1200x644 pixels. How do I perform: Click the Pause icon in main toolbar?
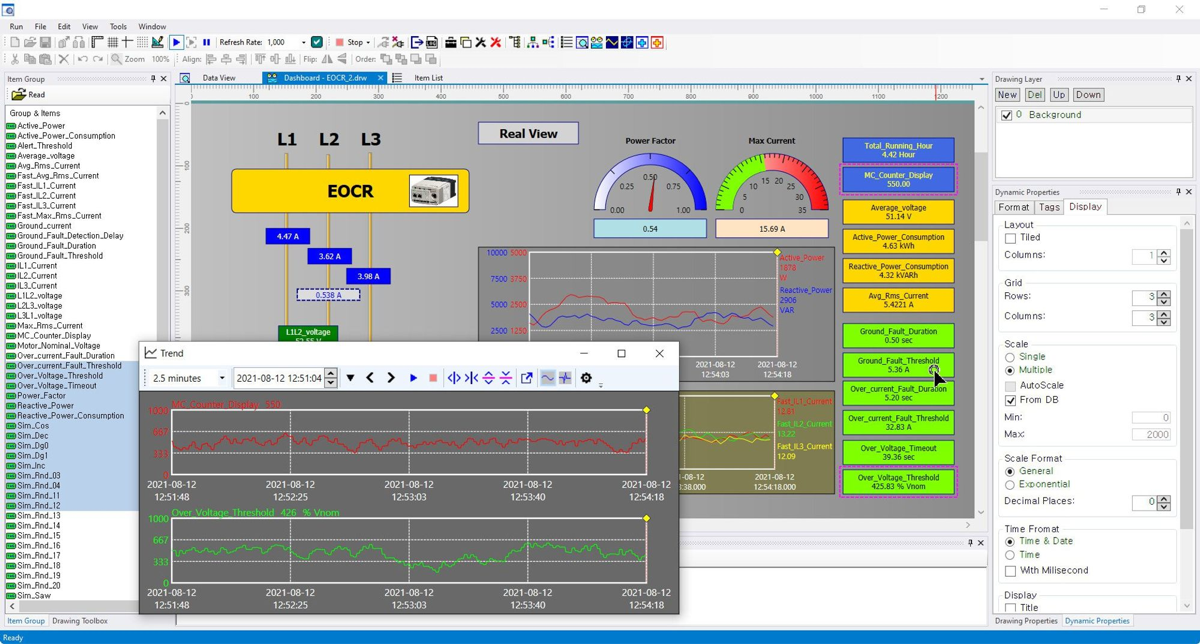tap(207, 42)
